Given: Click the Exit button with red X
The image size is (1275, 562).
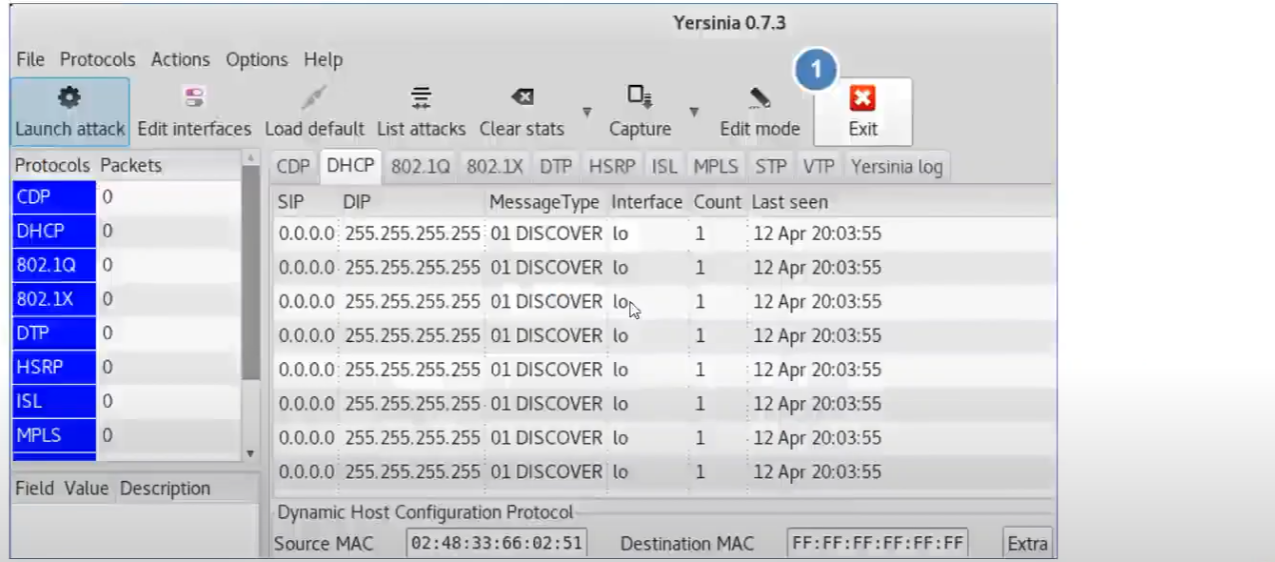Looking at the screenshot, I should tap(863, 112).
